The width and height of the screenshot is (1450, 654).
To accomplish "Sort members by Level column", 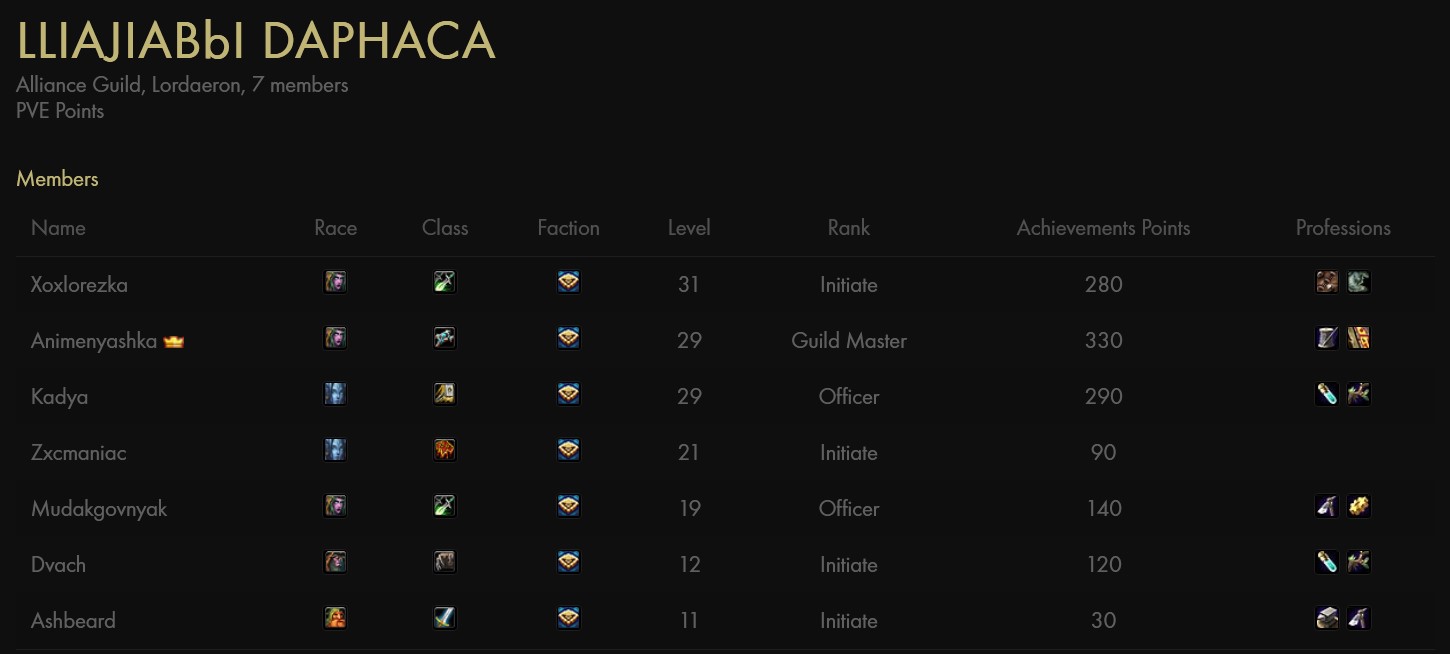I will click(x=689, y=228).
